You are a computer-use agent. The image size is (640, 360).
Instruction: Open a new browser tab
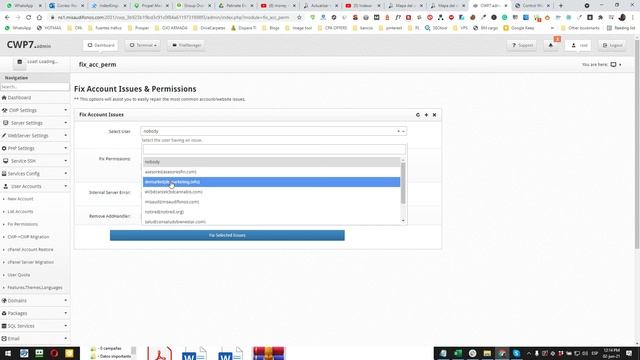coord(560,6)
